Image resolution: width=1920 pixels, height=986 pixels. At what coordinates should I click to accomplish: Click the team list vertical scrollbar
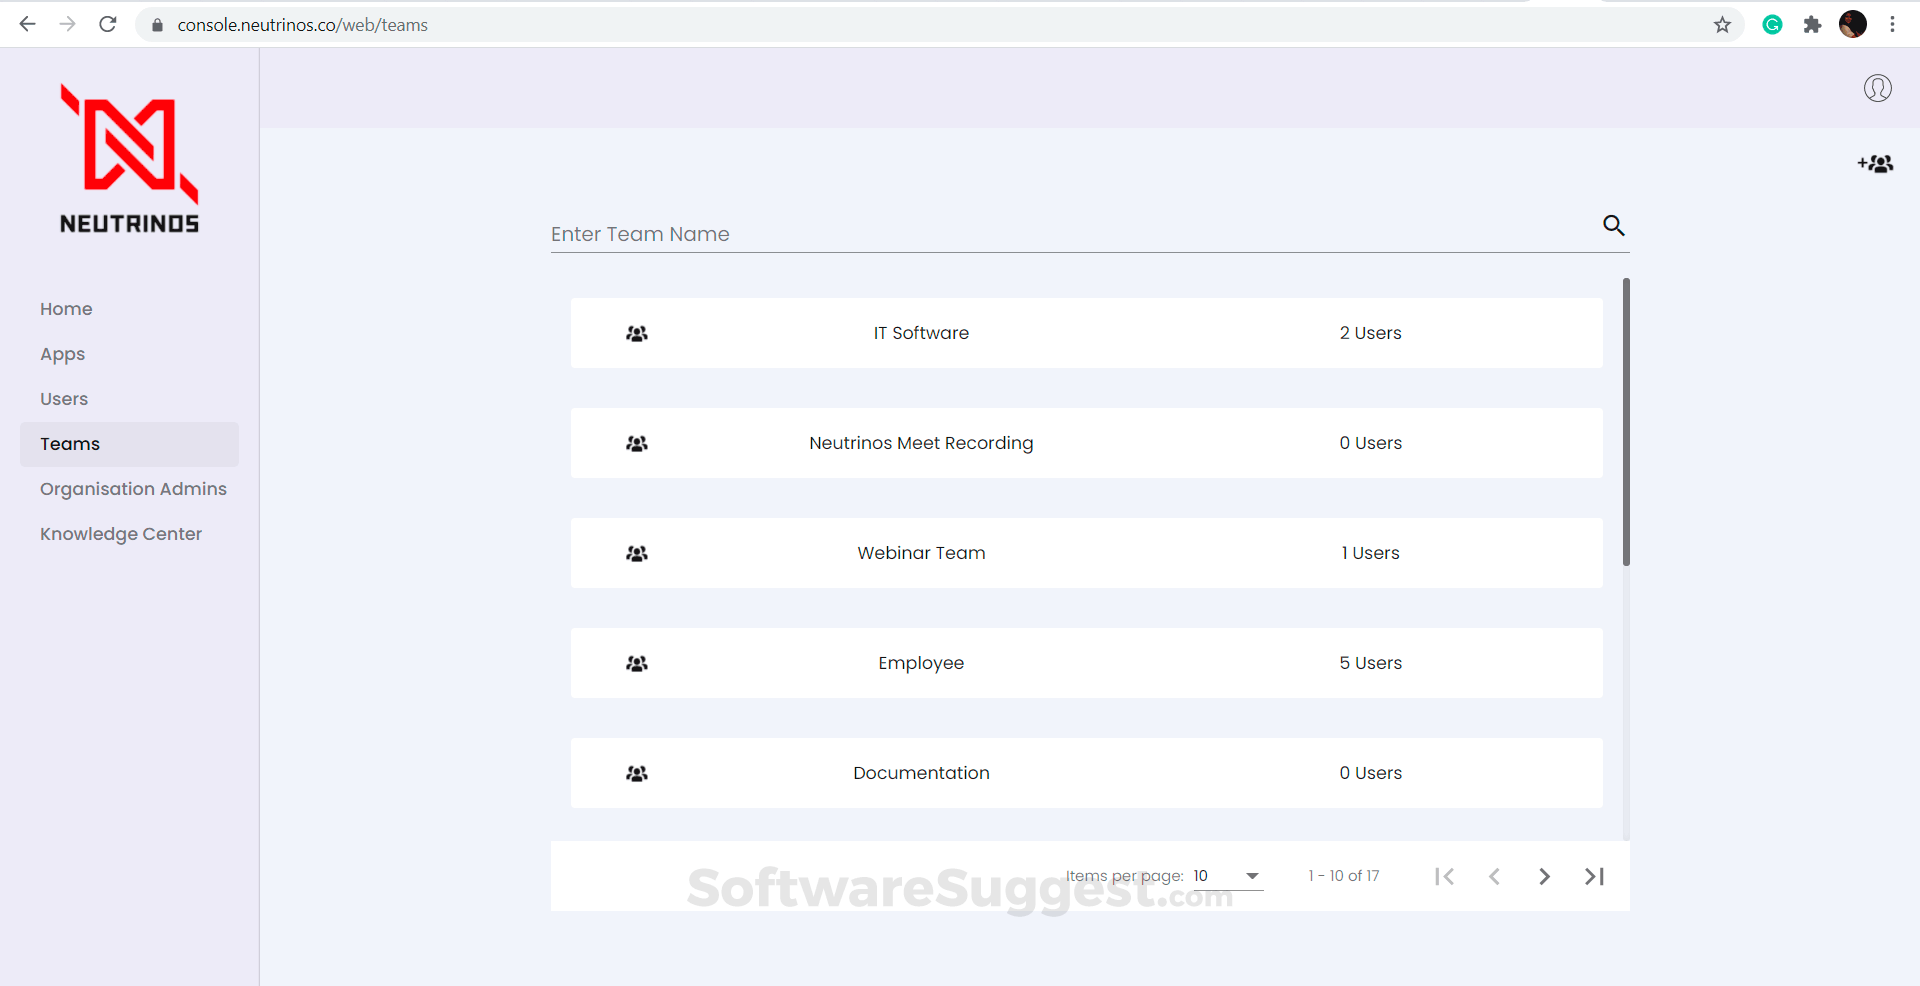tap(1626, 422)
